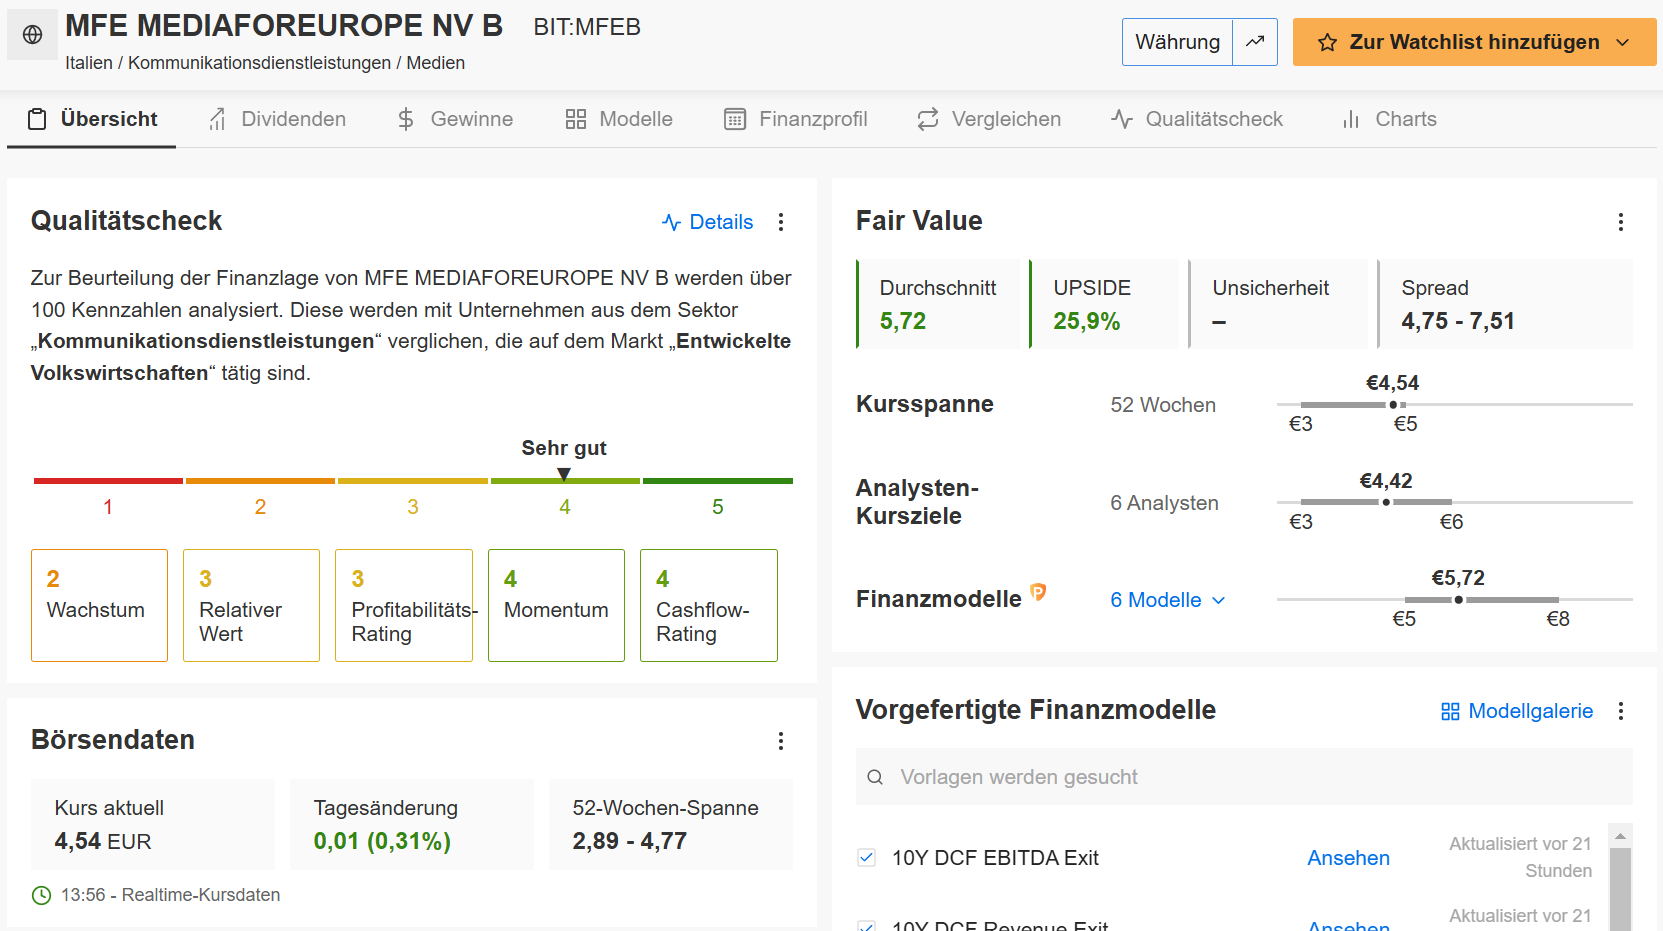Select the Momentum score card
This screenshot has height=931, width=1663.
pyautogui.click(x=556, y=605)
